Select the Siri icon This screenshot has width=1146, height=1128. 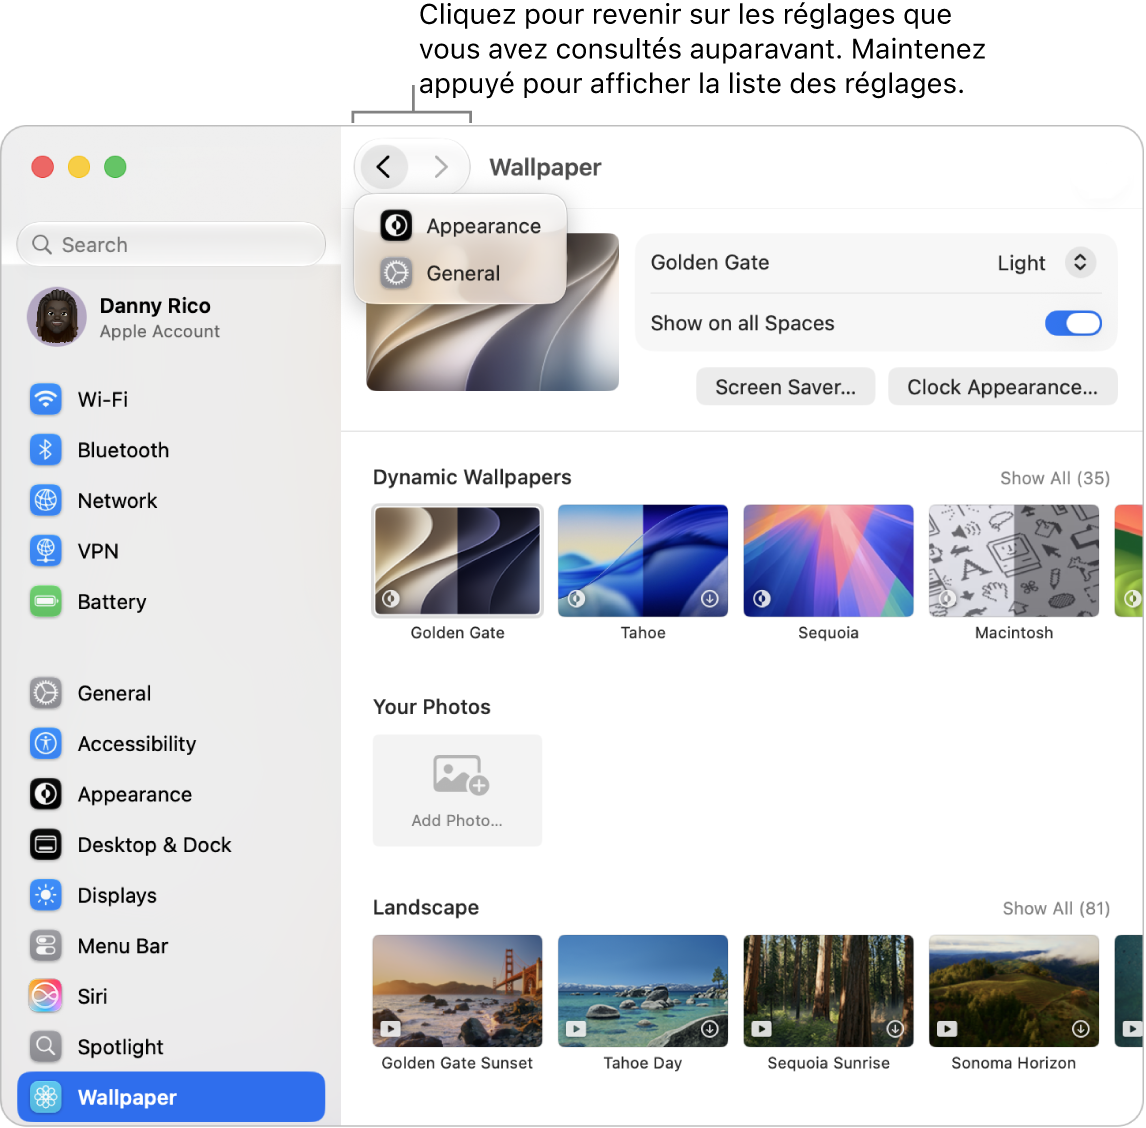click(x=45, y=996)
